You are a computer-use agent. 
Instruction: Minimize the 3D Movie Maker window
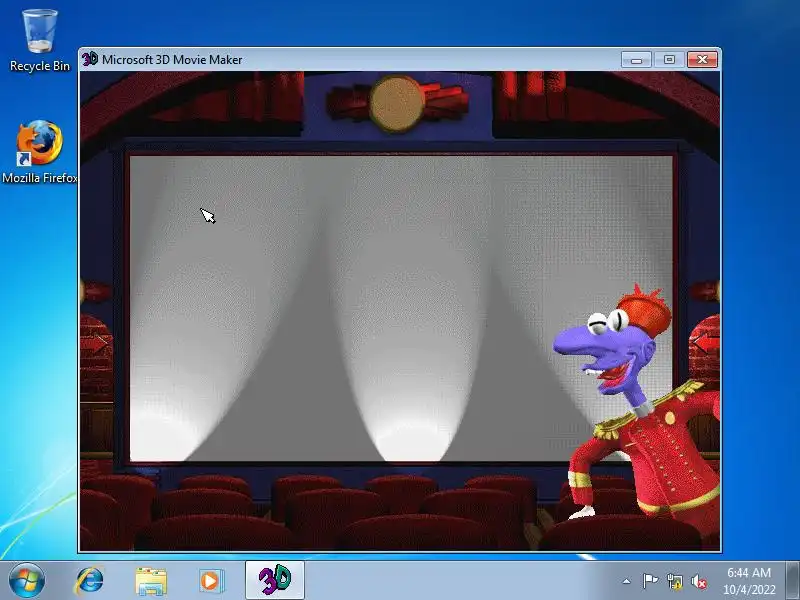(x=636, y=60)
